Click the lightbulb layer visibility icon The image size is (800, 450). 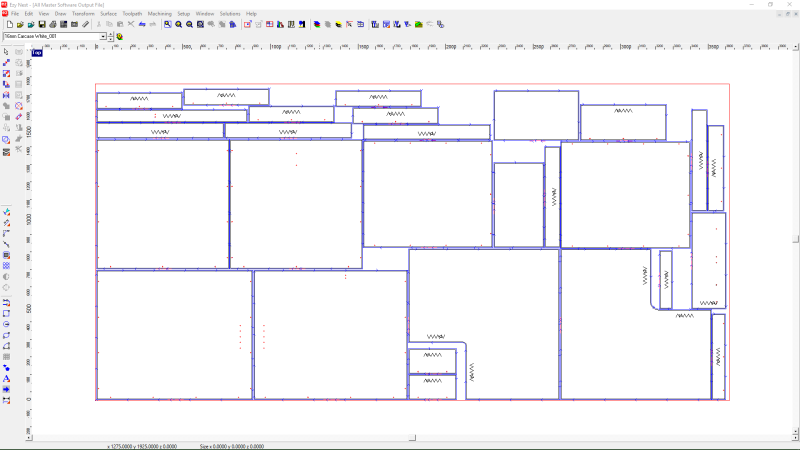click(120, 36)
